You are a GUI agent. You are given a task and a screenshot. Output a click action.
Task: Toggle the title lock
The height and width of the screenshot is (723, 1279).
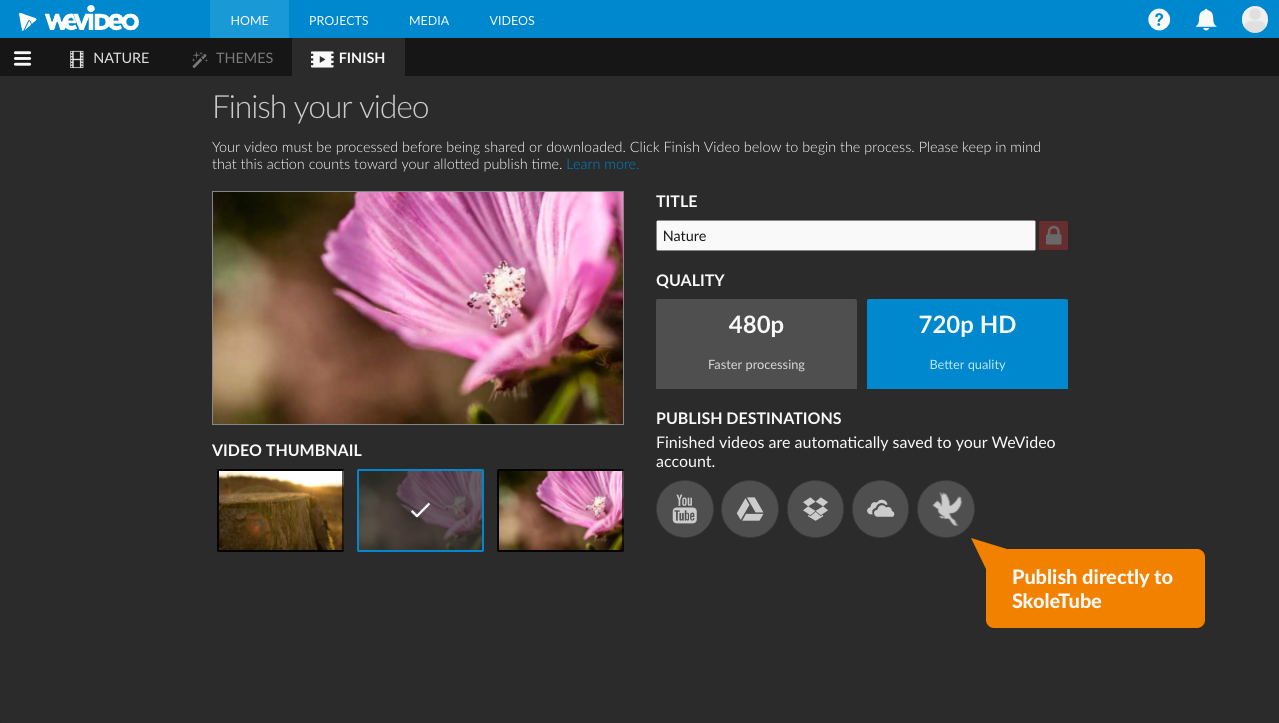click(1052, 235)
